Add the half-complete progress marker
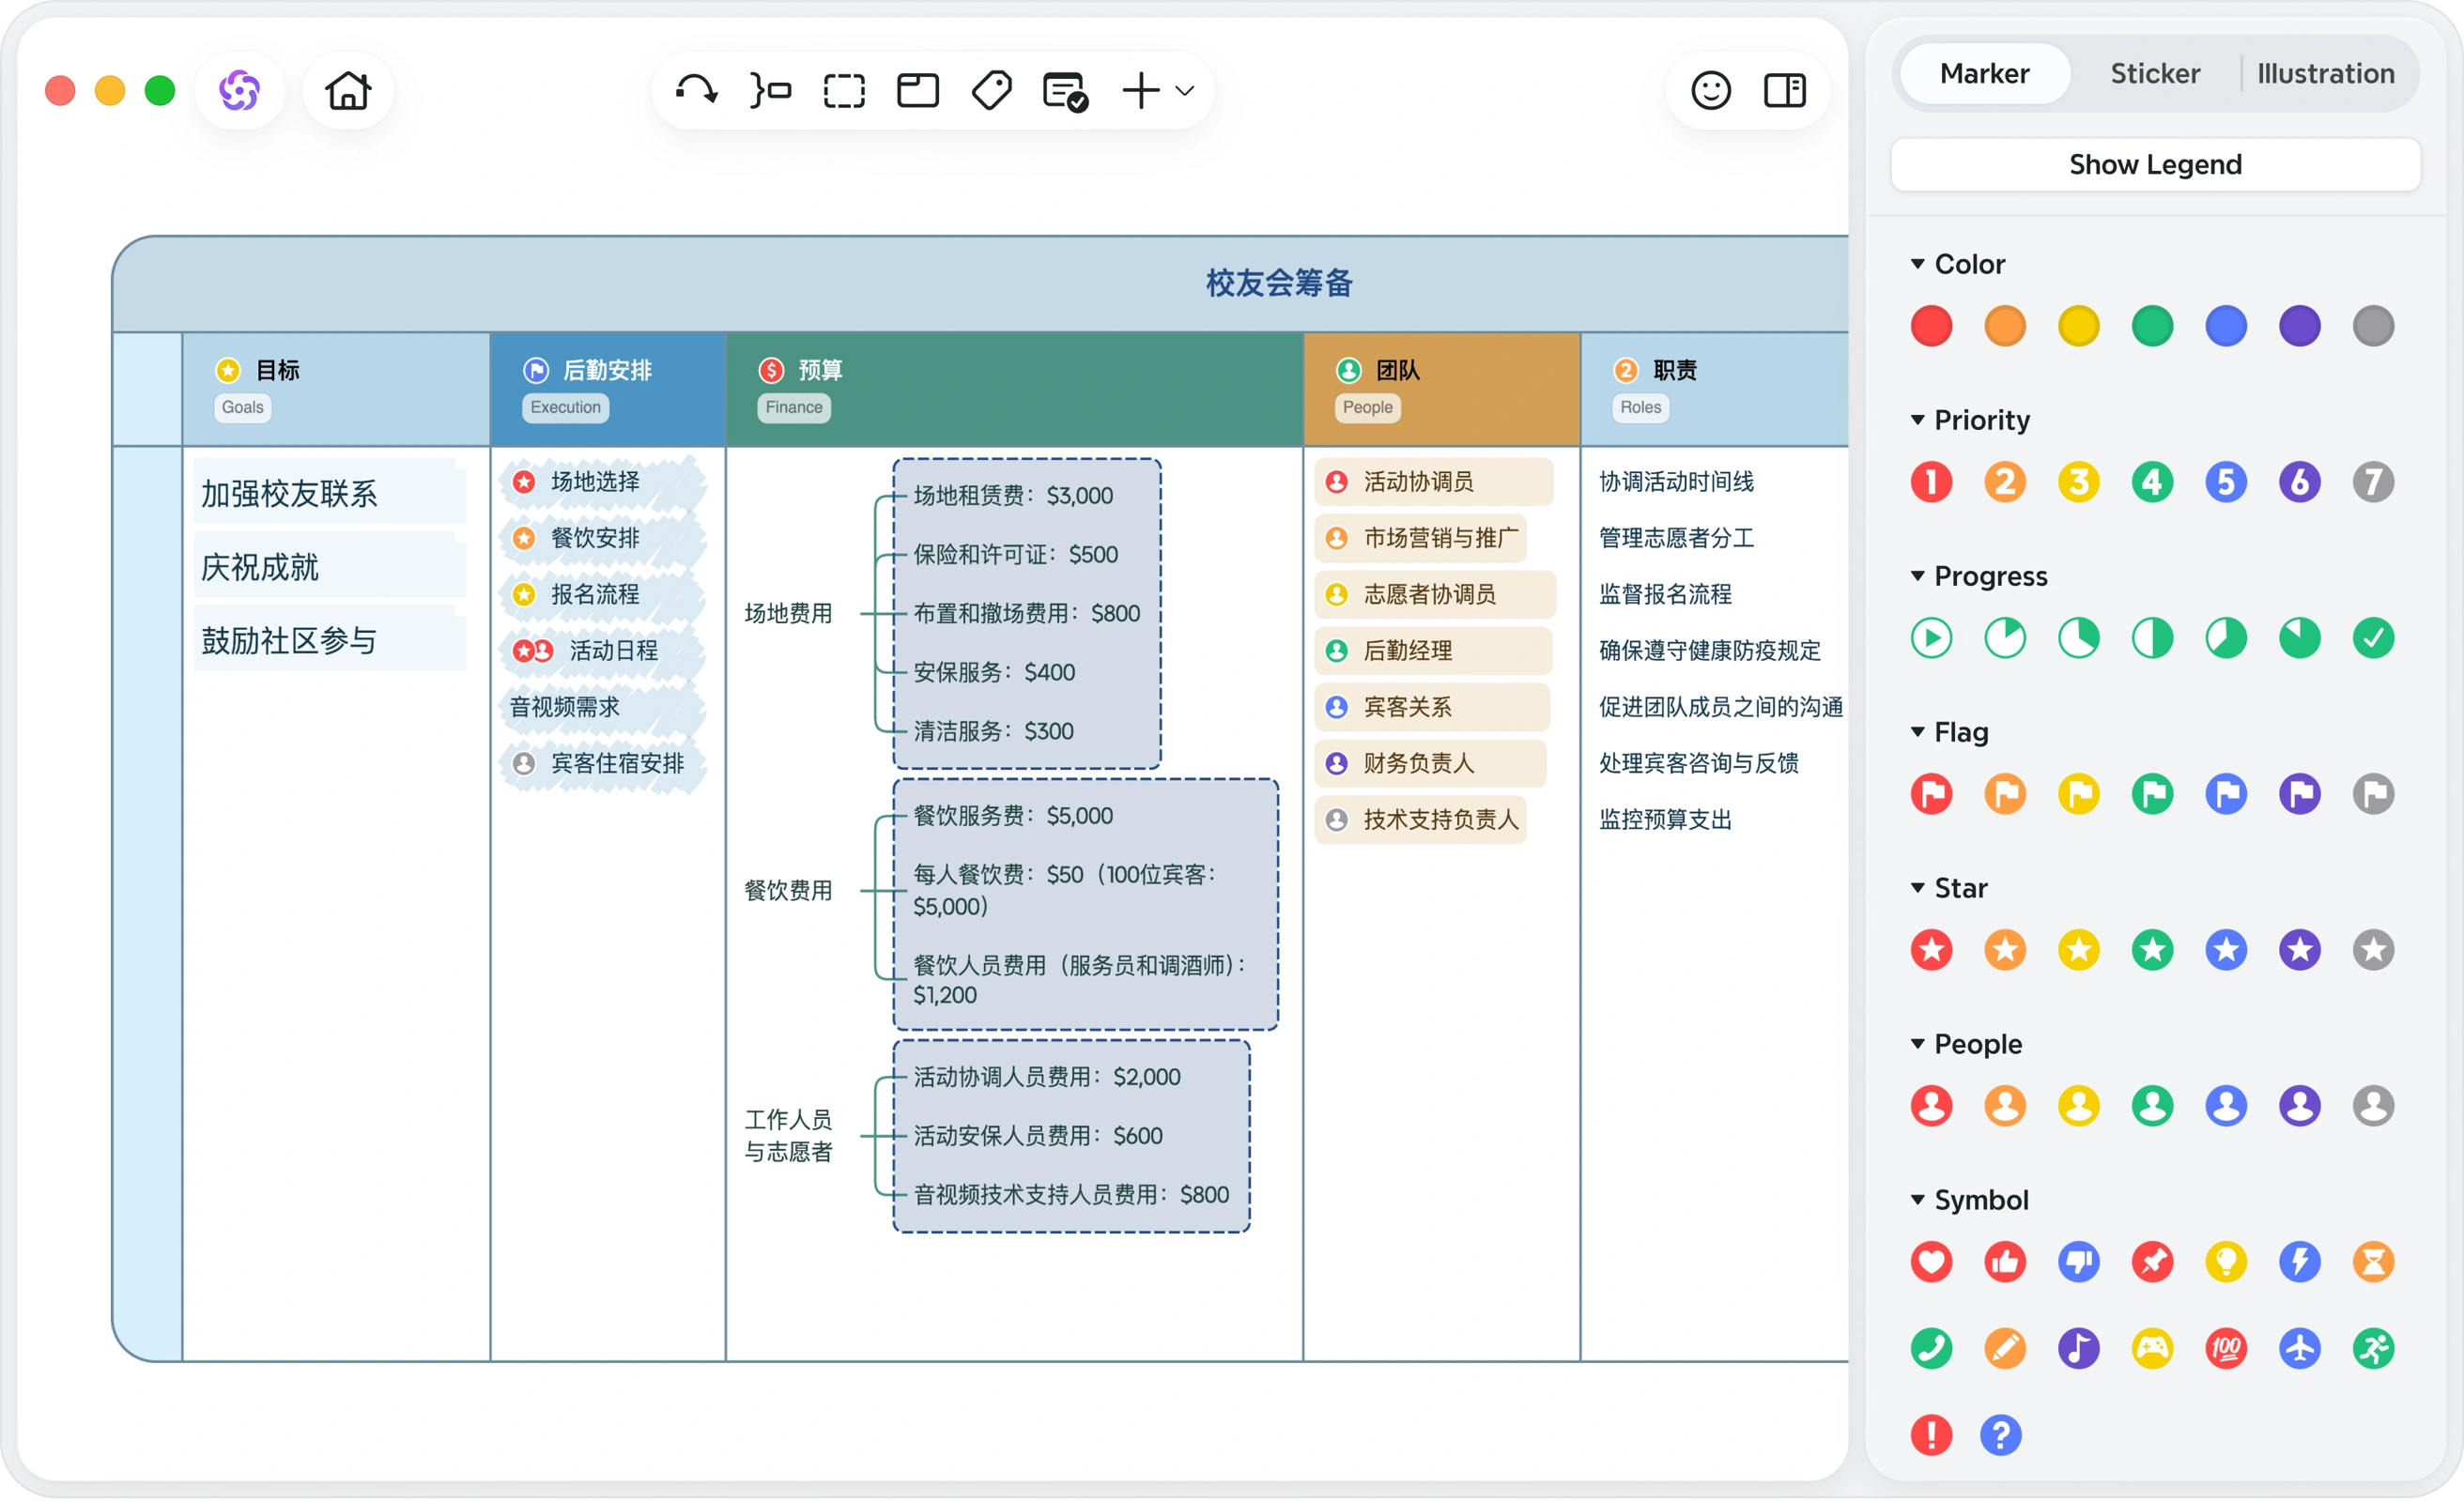Viewport: 2464px width, 1502px height. tap(2152, 638)
